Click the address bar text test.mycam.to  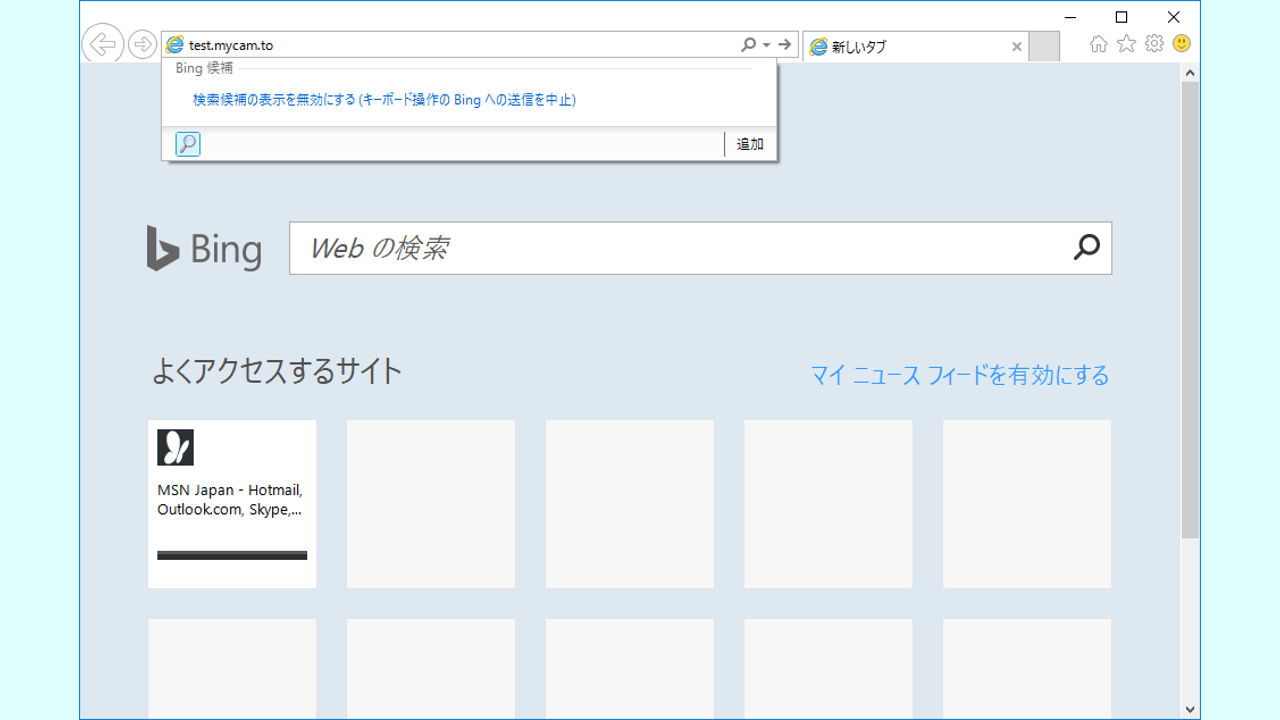[x=231, y=45]
